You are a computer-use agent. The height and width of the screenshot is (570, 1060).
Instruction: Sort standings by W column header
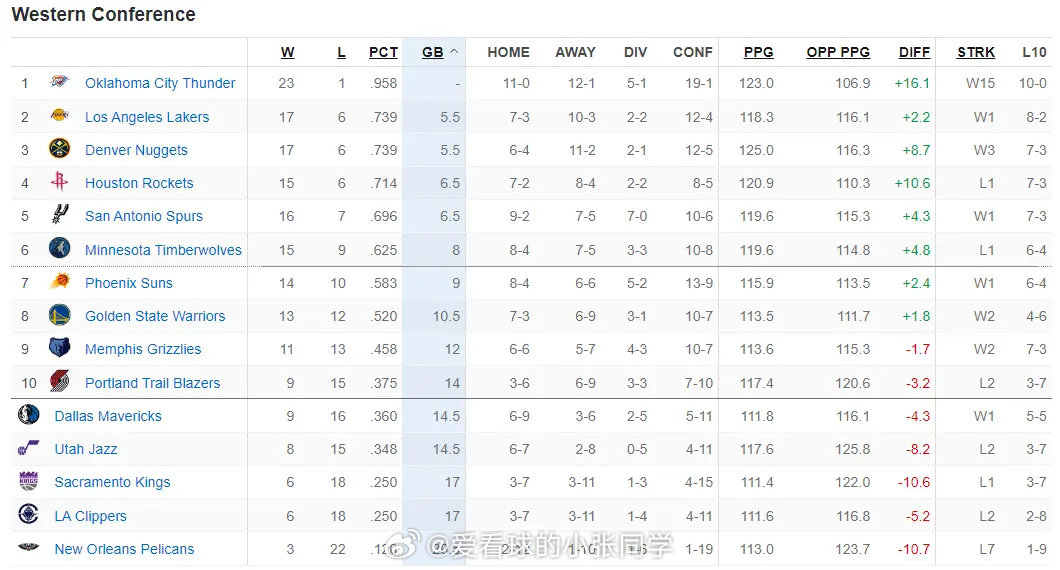pyautogui.click(x=287, y=52)
